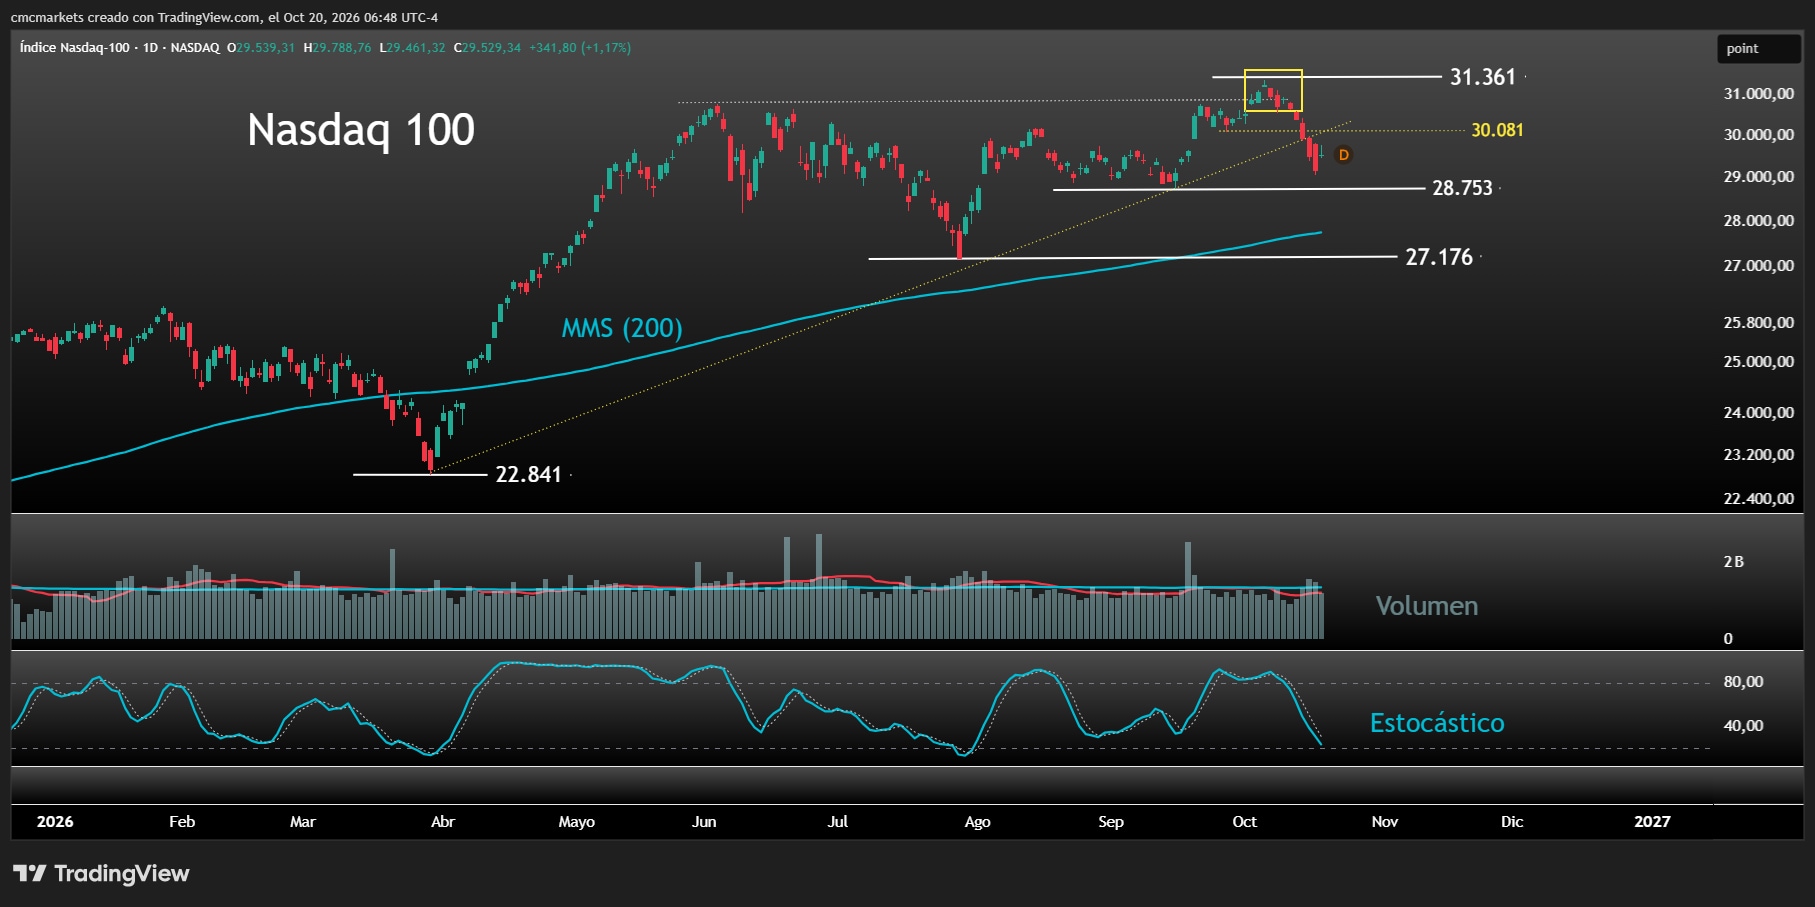Image resolution: width=1815 pixels, height=907 pixels.
Task: Click the 28.753 support level label
Action: (1462, 188)
